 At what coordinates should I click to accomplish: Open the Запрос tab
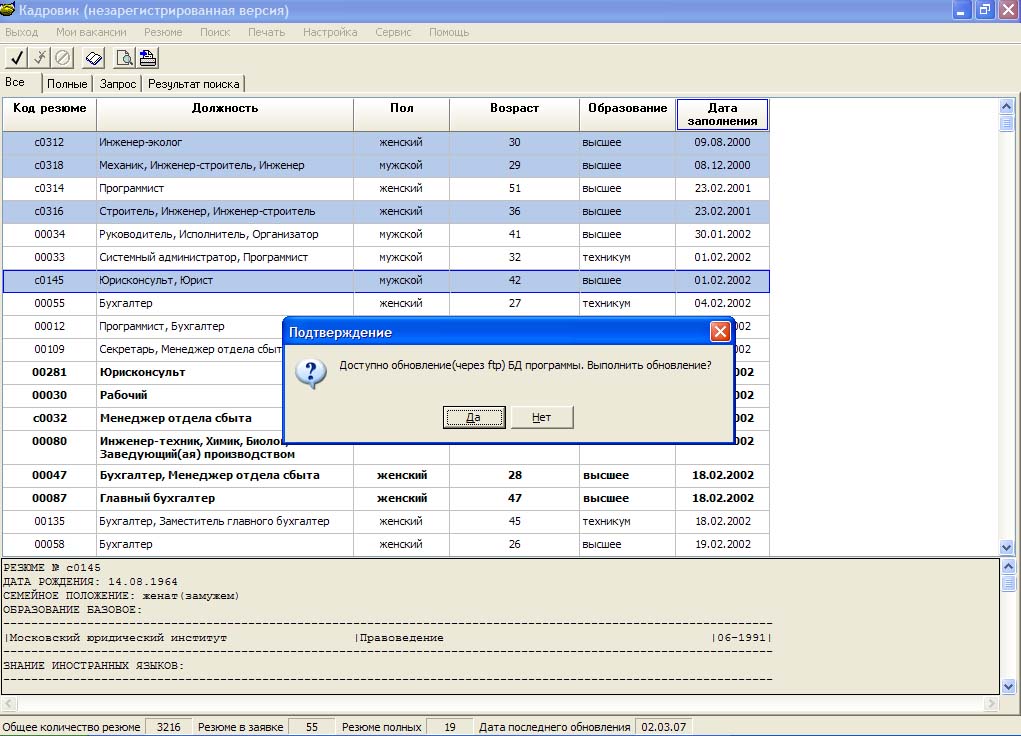118,83
